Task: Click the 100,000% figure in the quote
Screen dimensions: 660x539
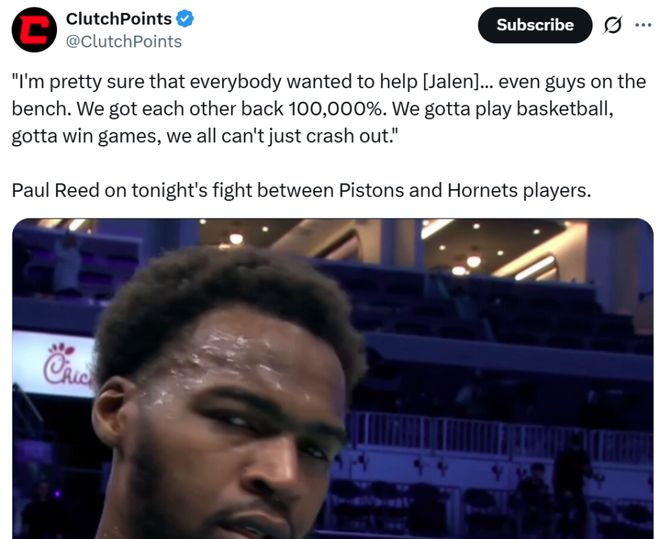Action: [338, 109]
